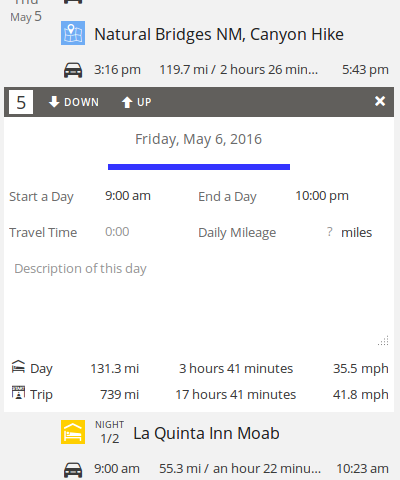Click the bed icon beside Day totals
This screenshot has width=400, height=480.
pyautogui.click(x=18, y=367)
